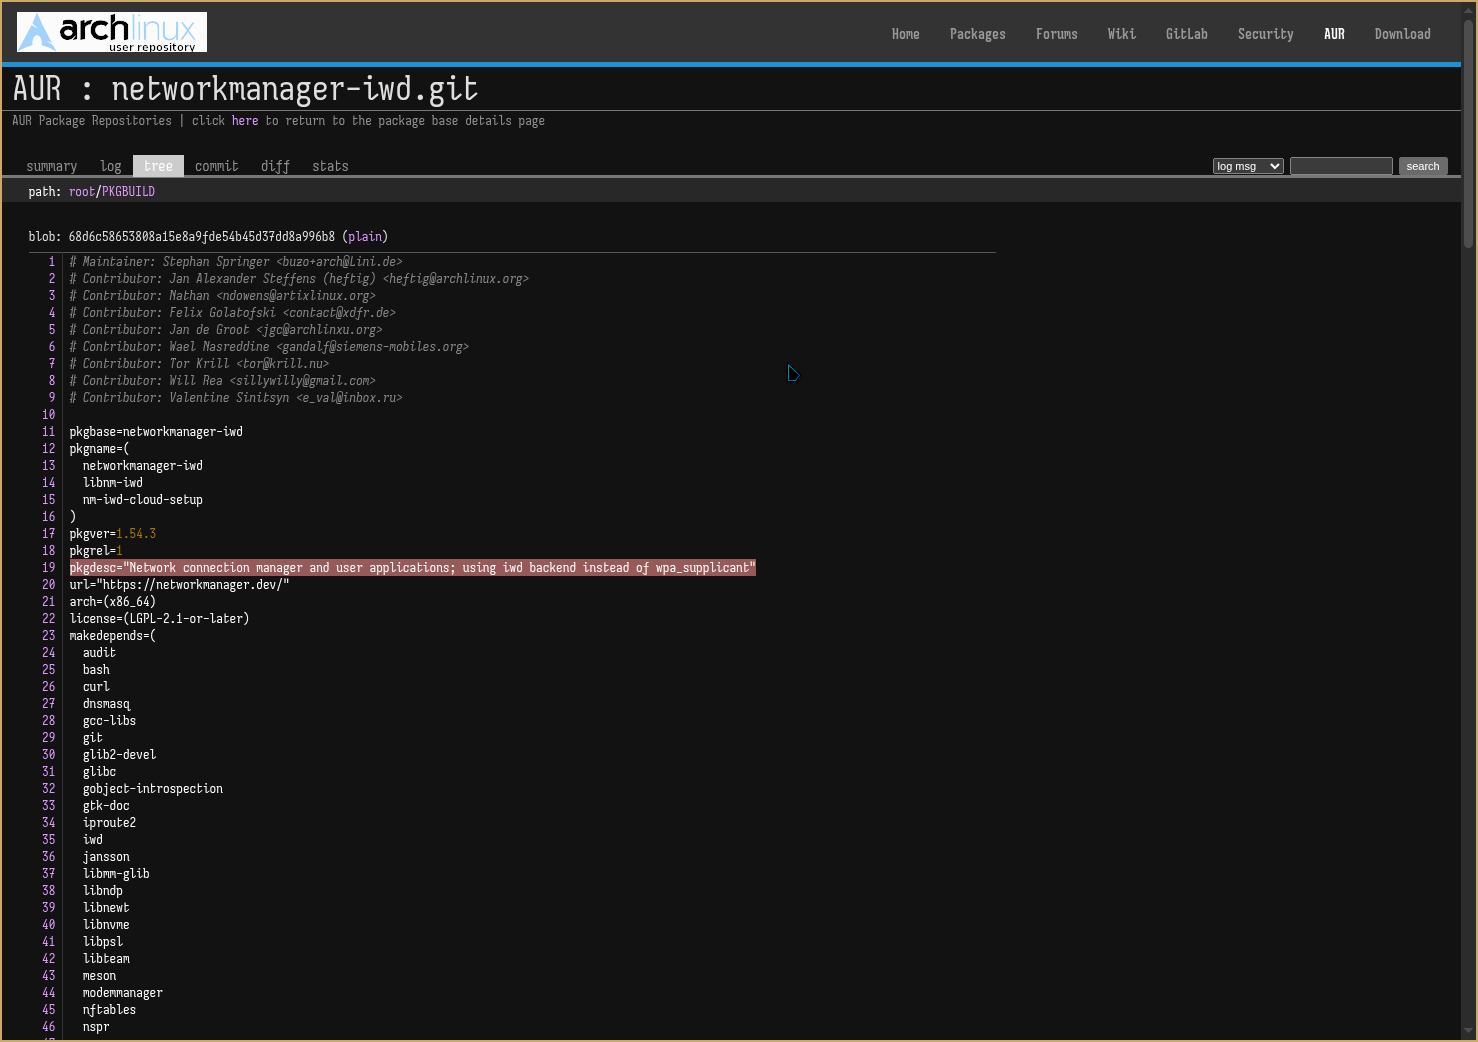Click the Maintainer Stephan Springer comment line
This screenshot has width=1478, height=1042.
(x=236, y=262)
